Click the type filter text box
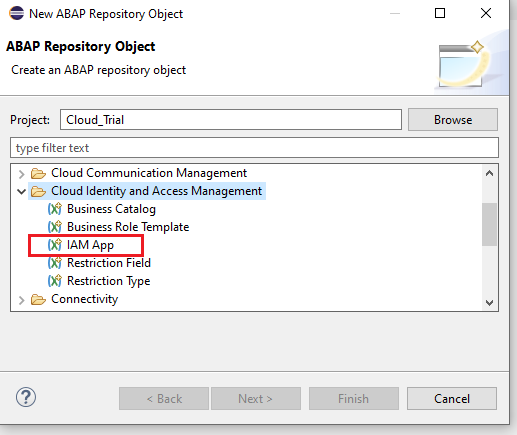 click(x=254, y=148)
